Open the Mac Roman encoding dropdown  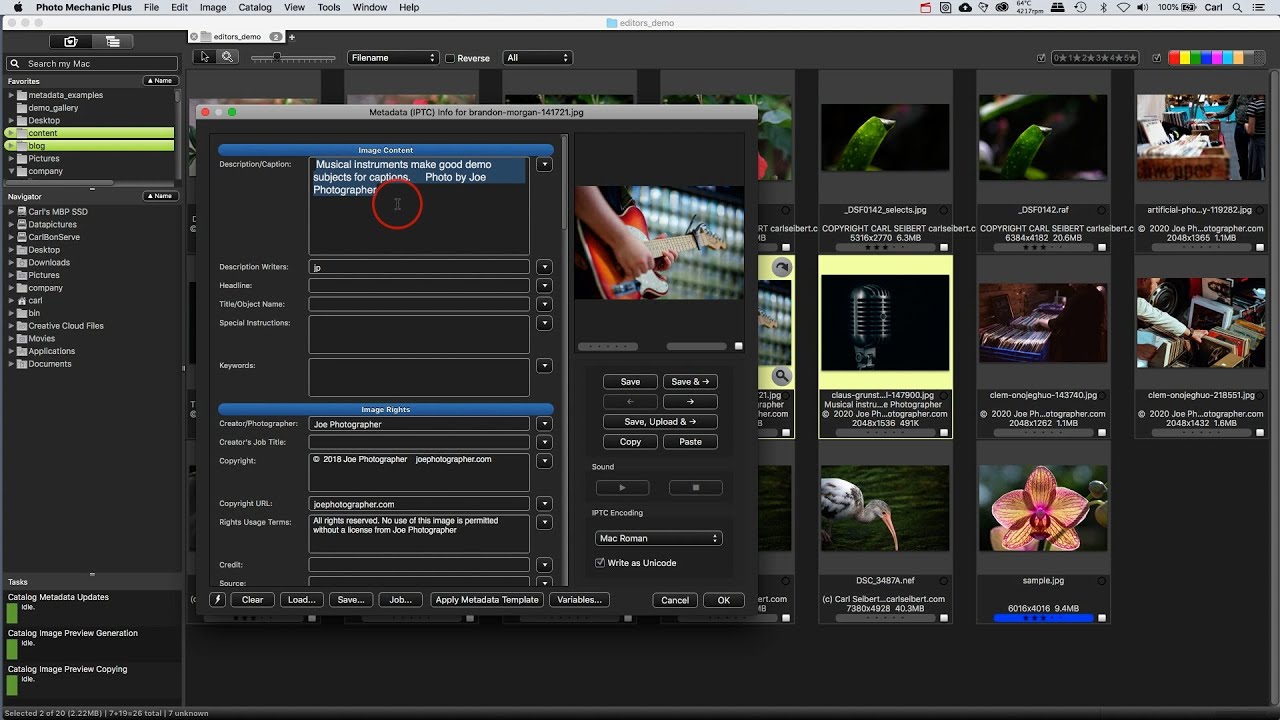tap(659, 538)
